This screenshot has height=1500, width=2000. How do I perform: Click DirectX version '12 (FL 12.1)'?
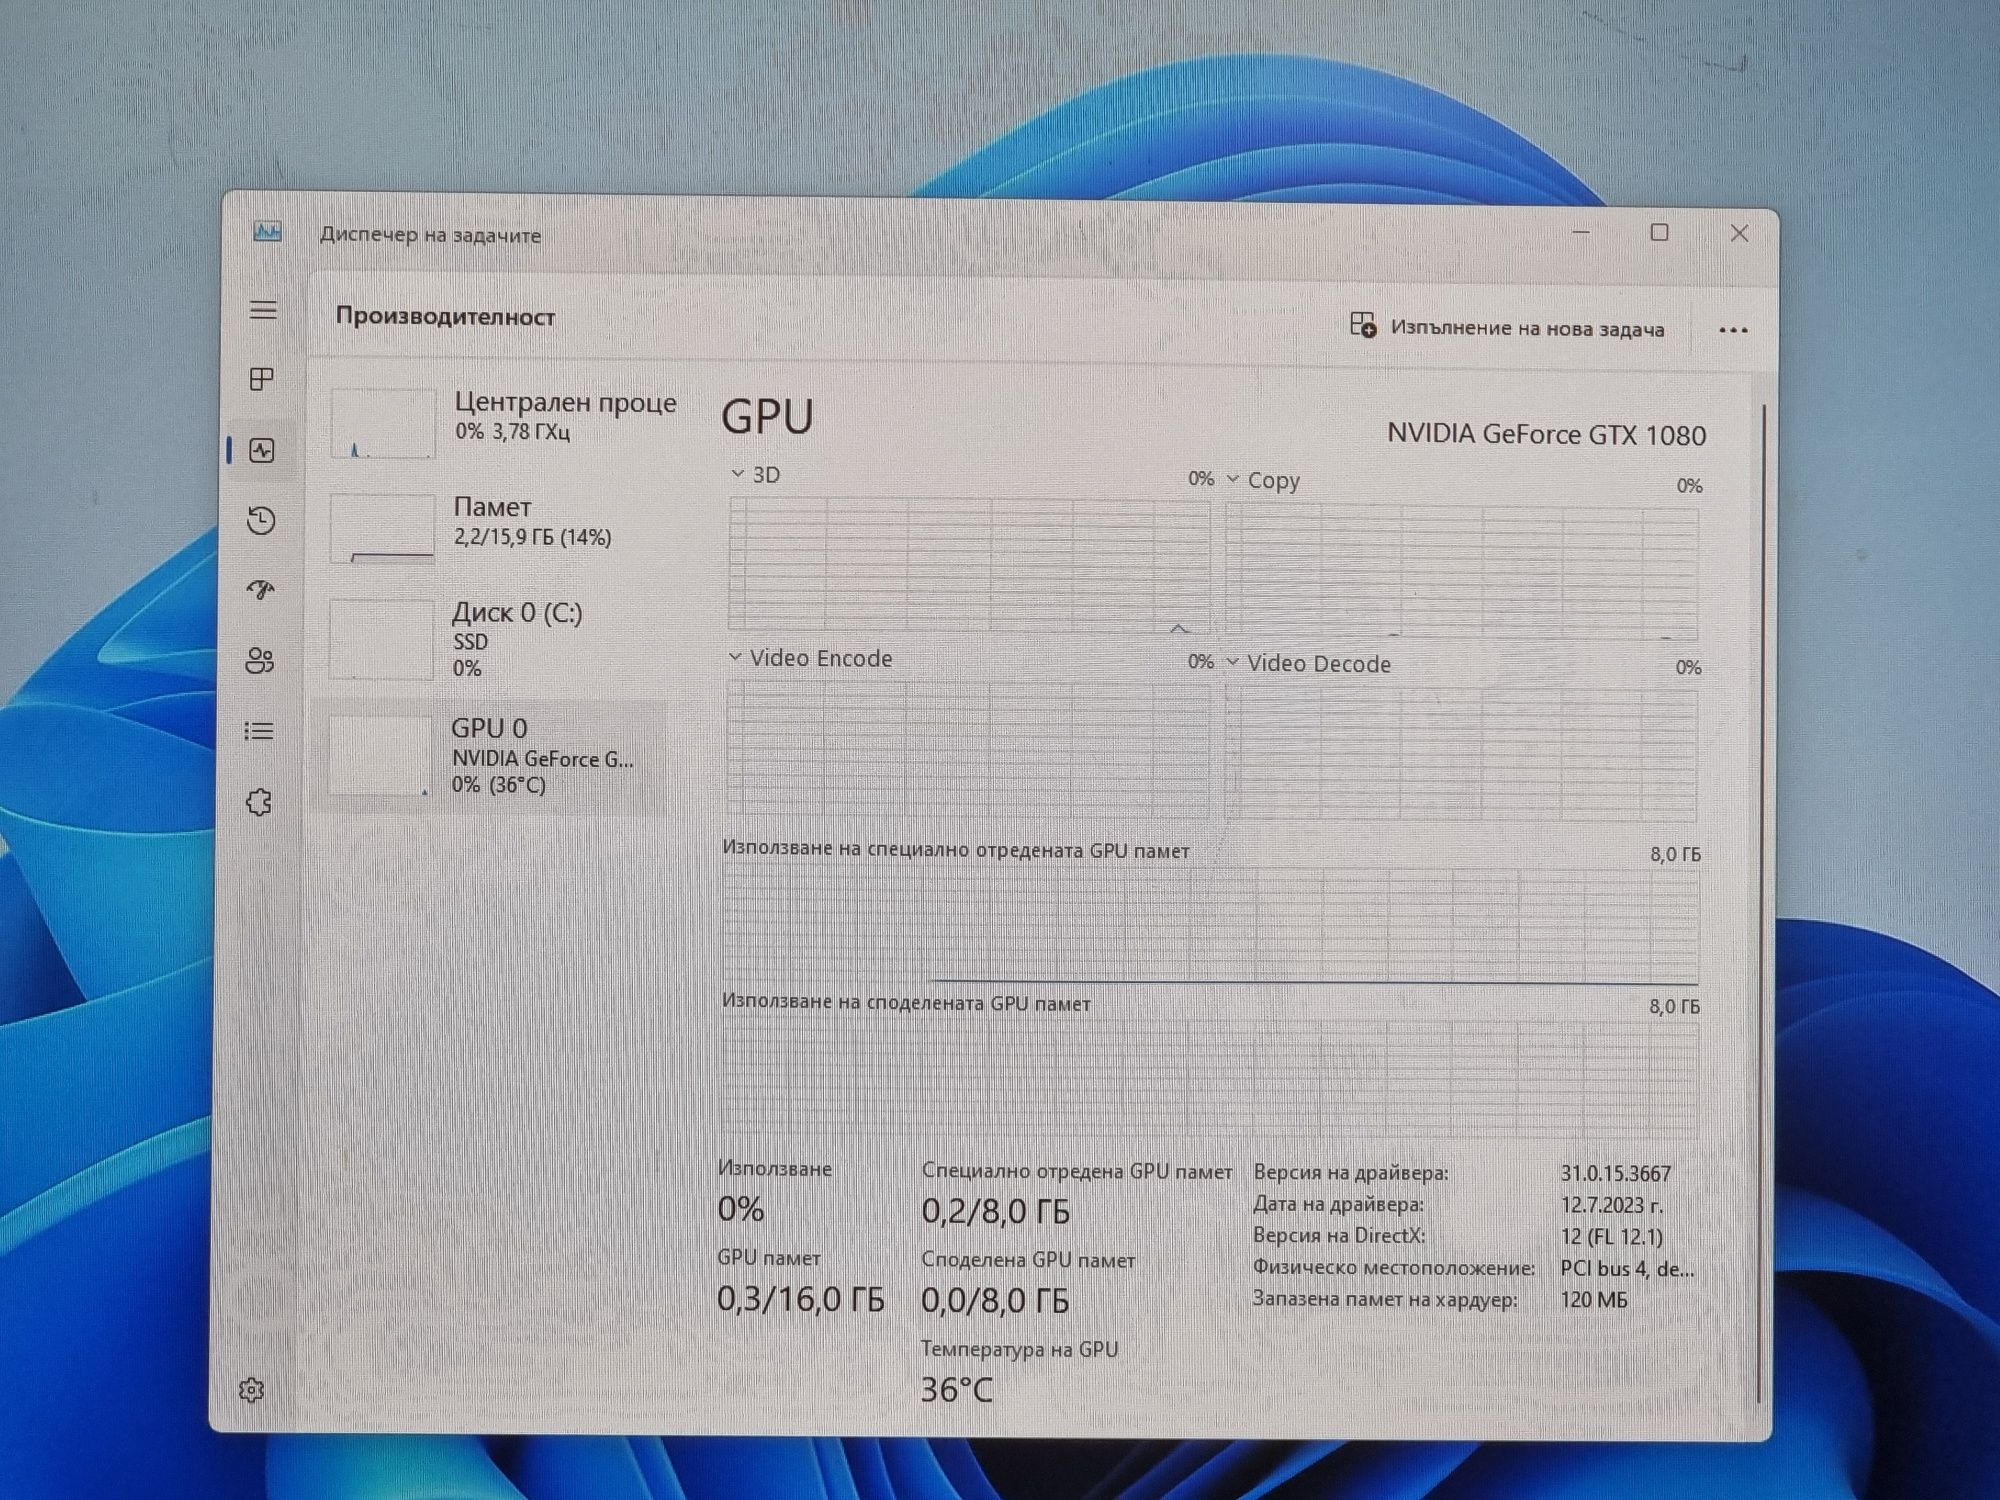tap(1611, 1237)
